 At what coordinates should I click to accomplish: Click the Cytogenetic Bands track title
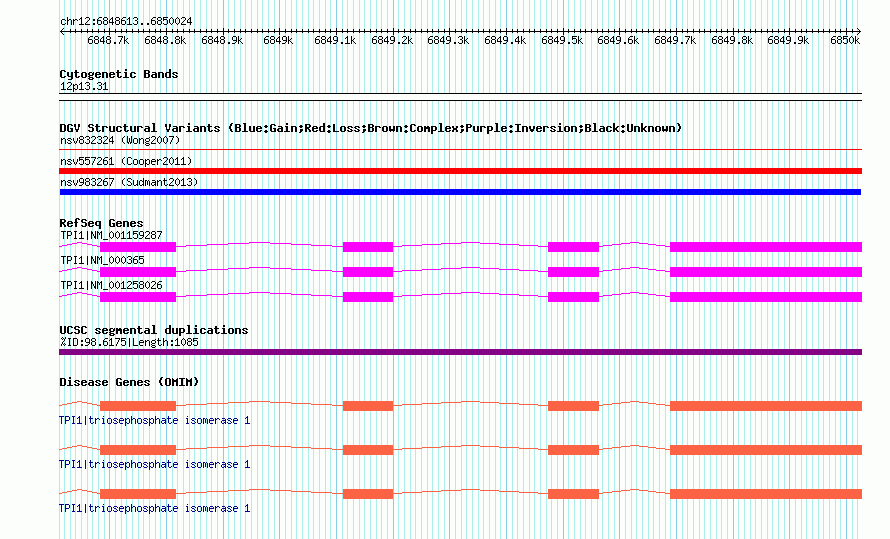(119, 74)
